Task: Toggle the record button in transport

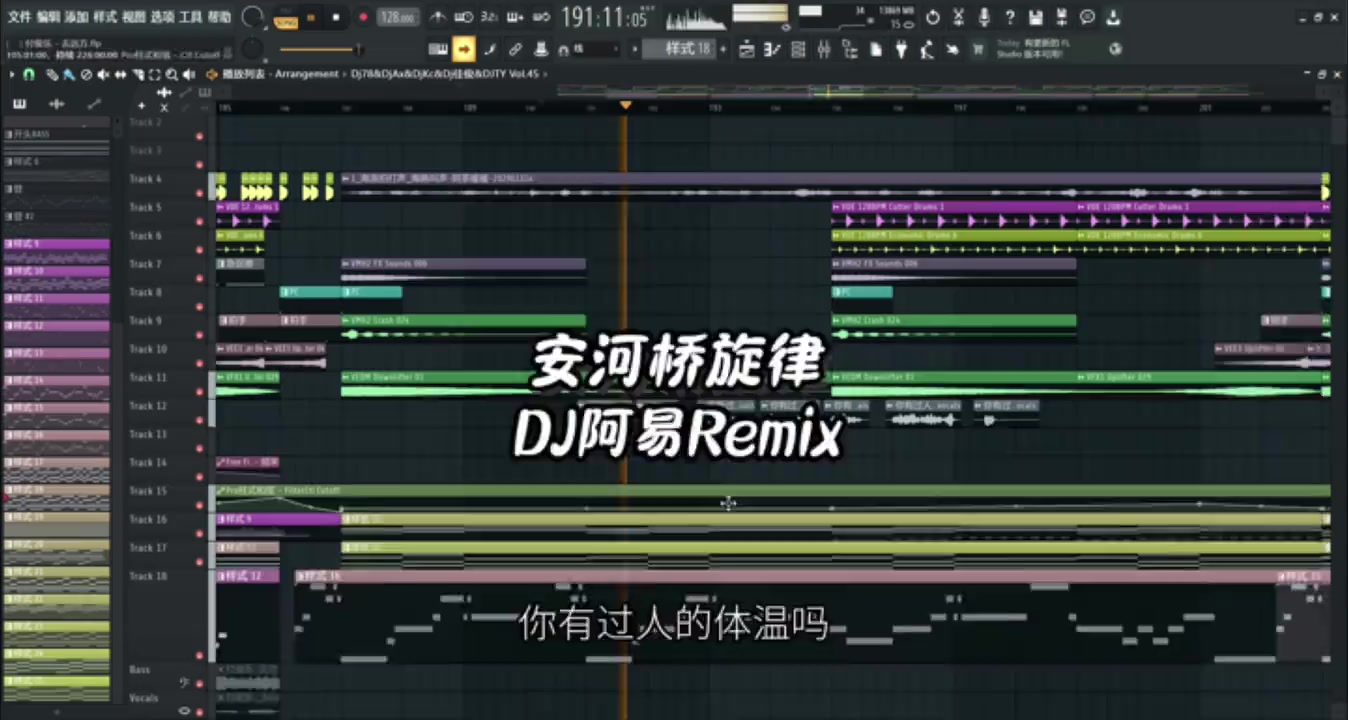Action: coord(362,17)
